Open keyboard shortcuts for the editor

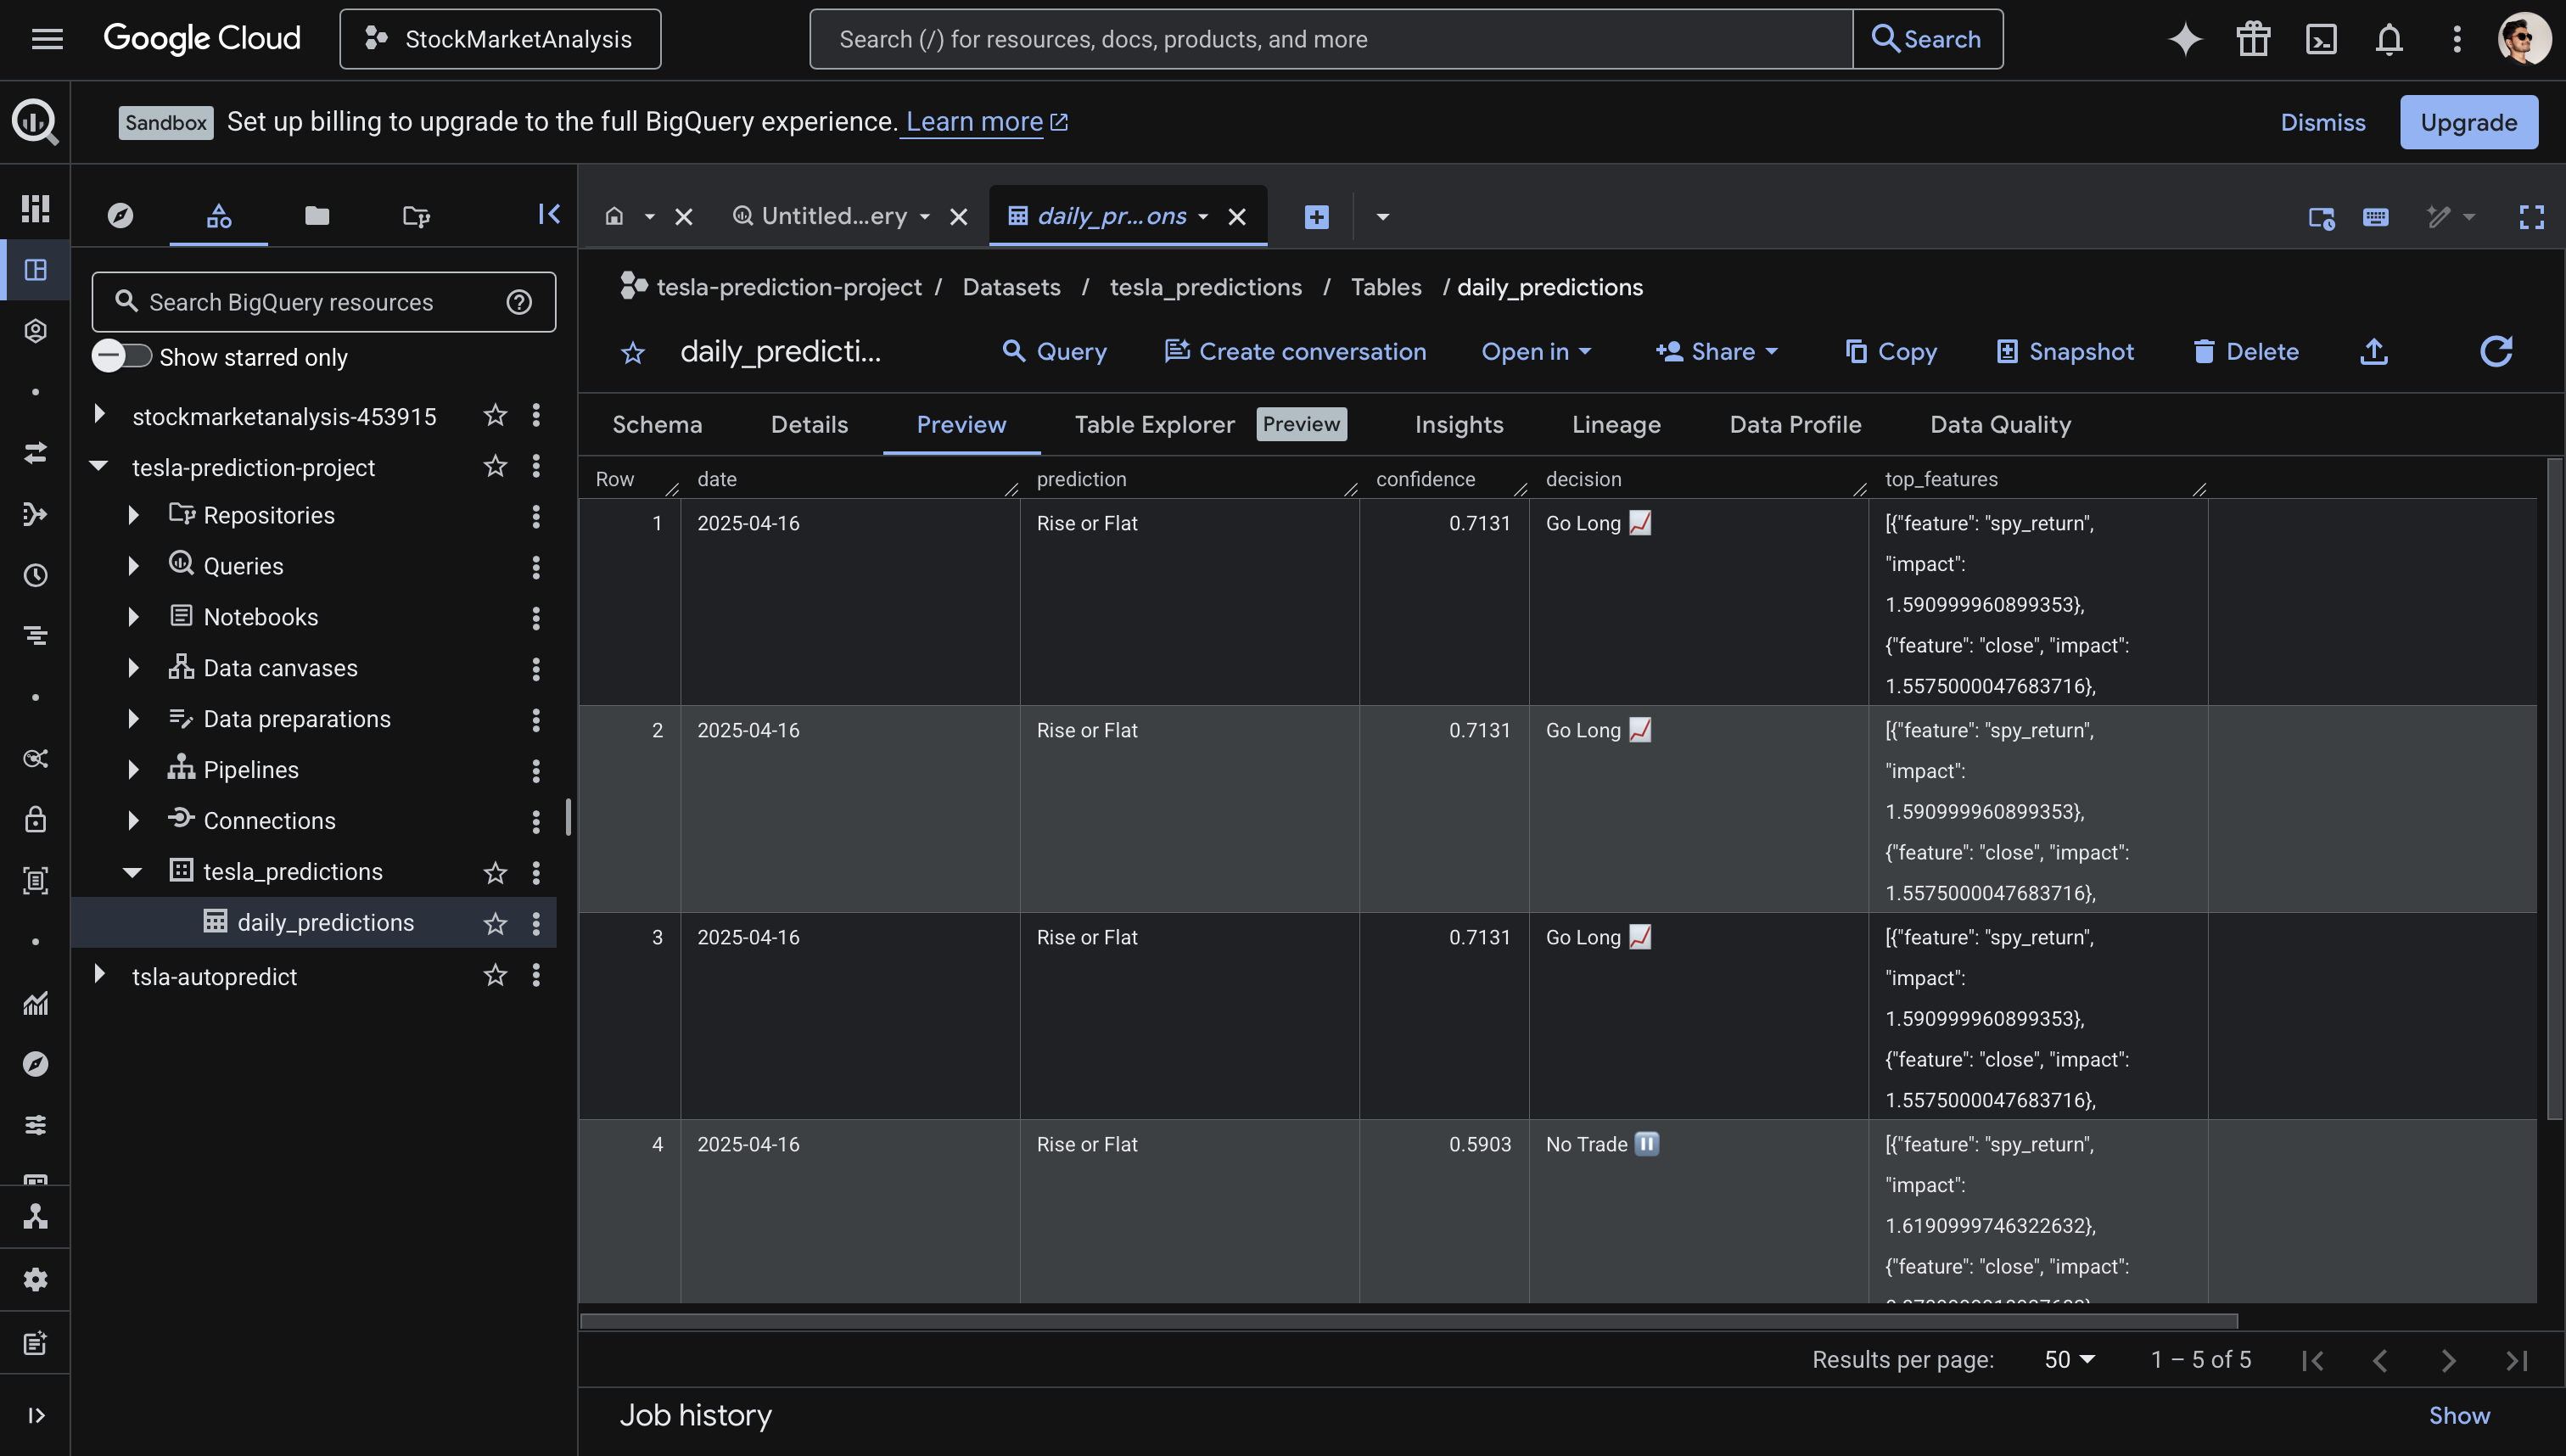click(2376, 217)
